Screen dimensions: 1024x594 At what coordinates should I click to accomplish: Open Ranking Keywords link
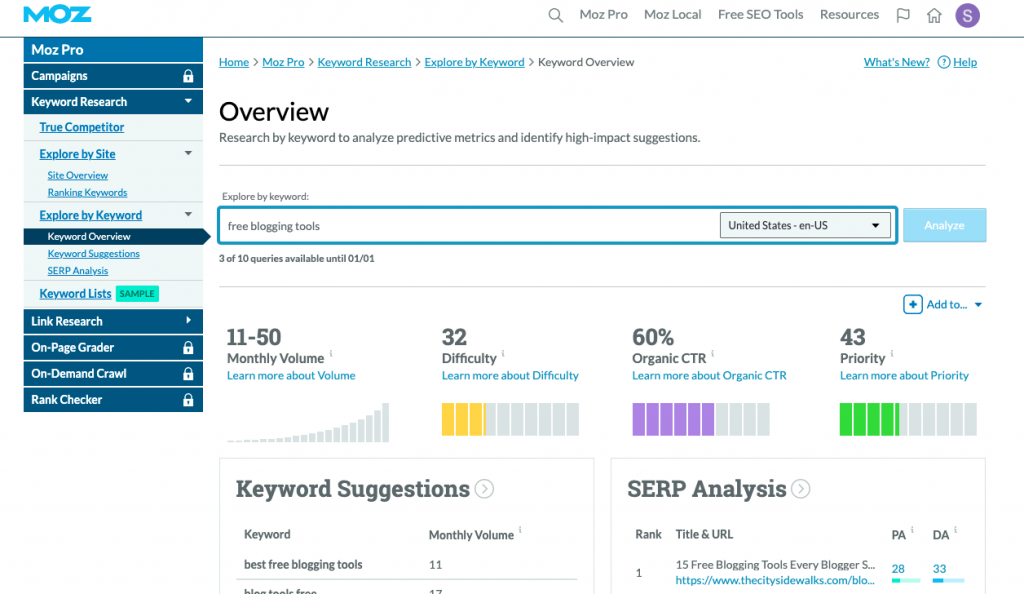click(87, 193)
